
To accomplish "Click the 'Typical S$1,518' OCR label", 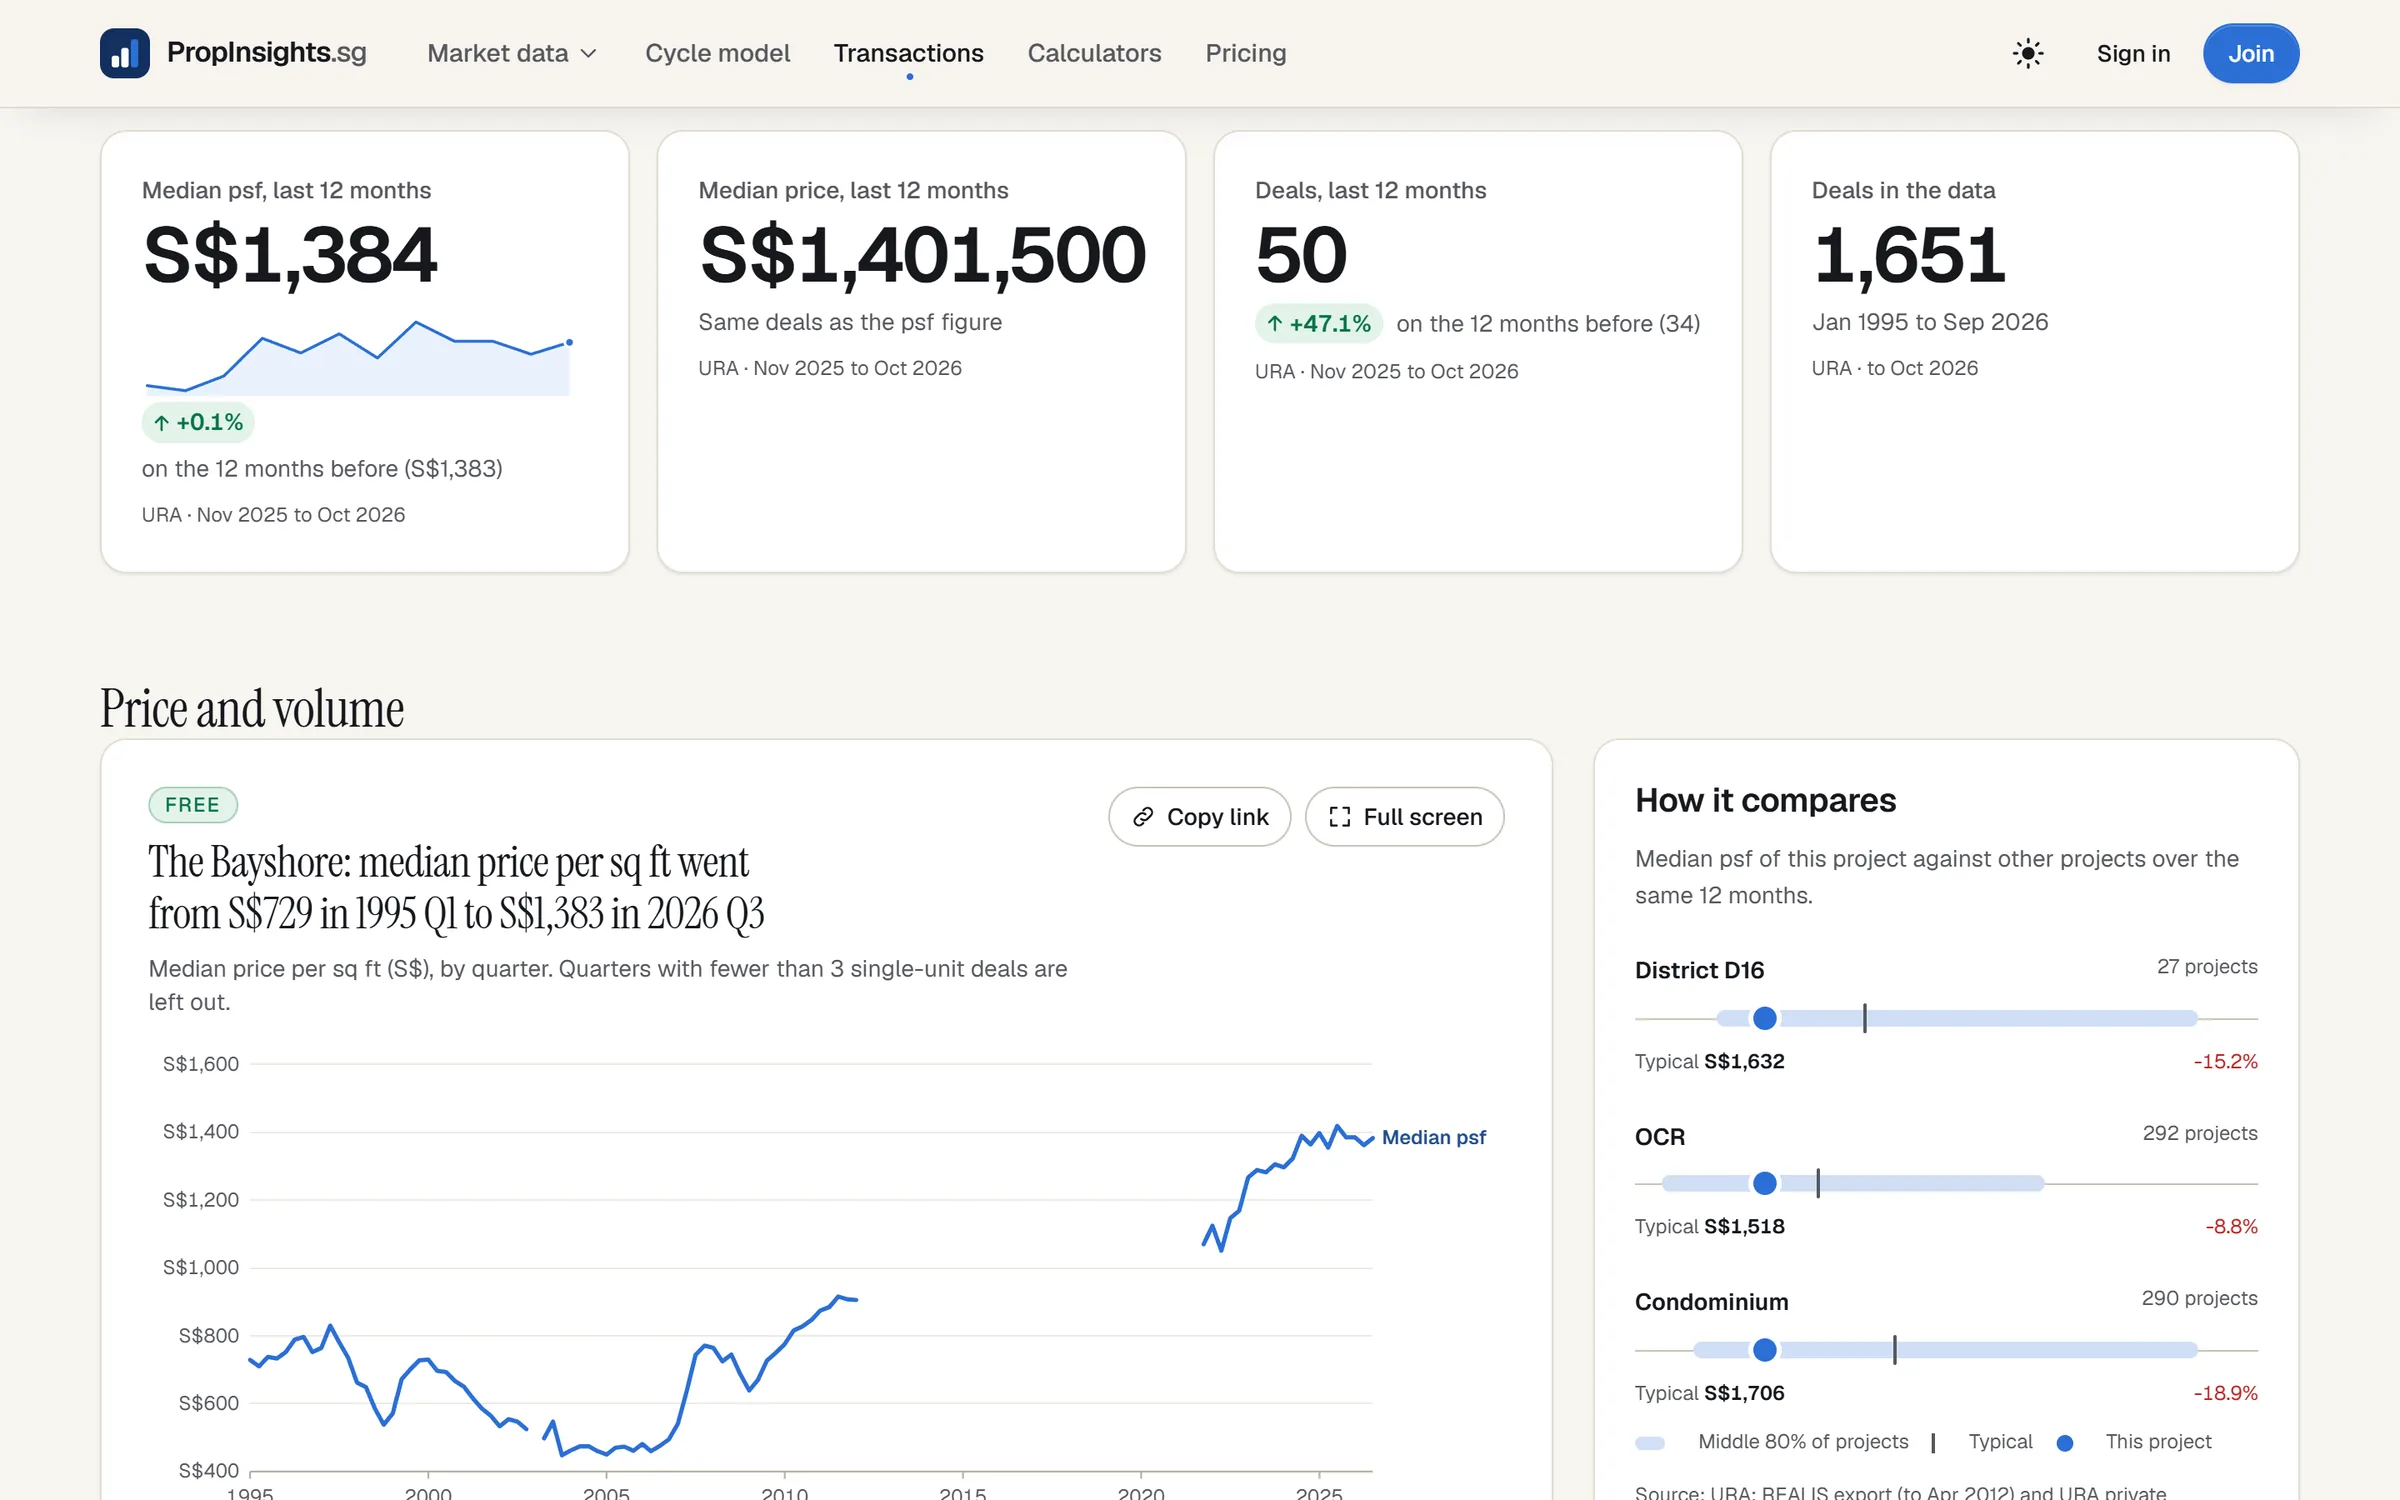I will point(1709,1226).
